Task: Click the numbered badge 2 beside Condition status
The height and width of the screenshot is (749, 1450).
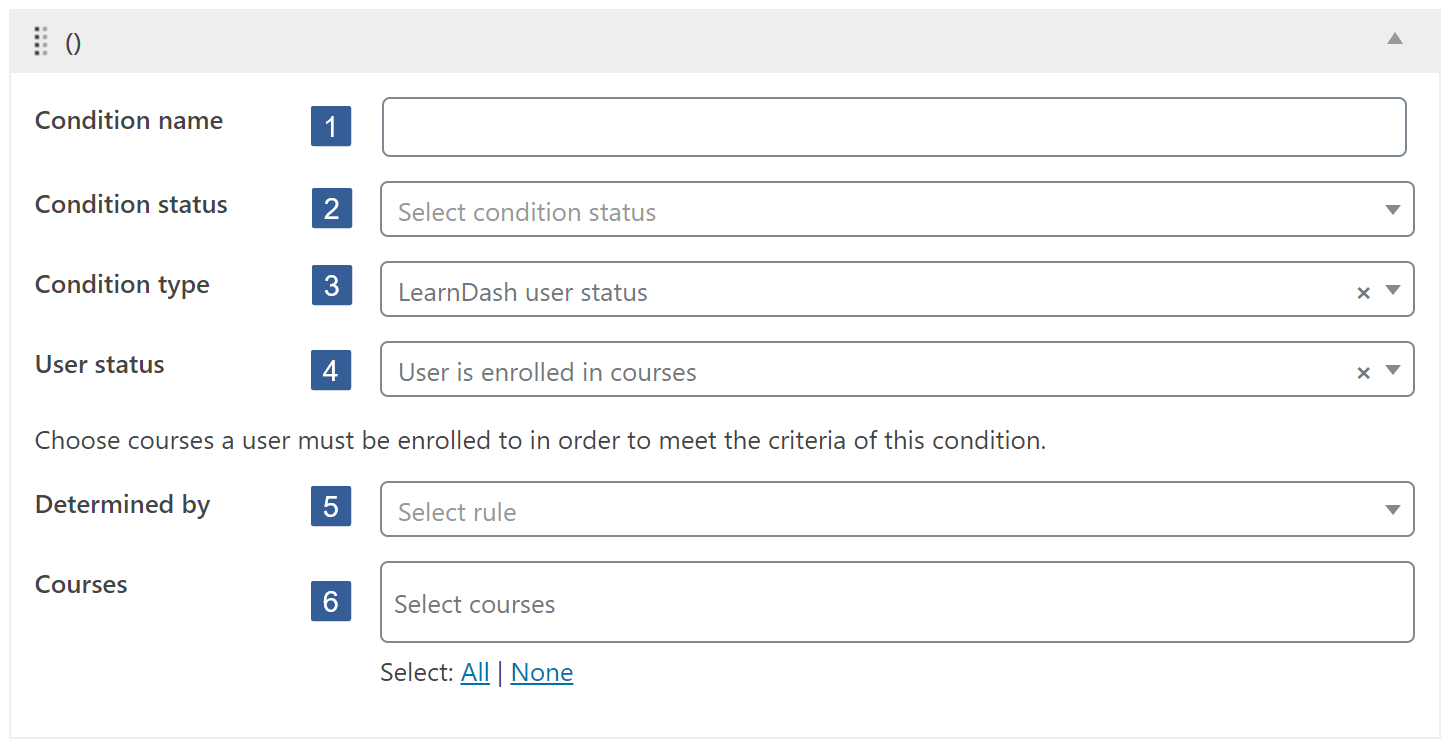Action: point(331,208)
